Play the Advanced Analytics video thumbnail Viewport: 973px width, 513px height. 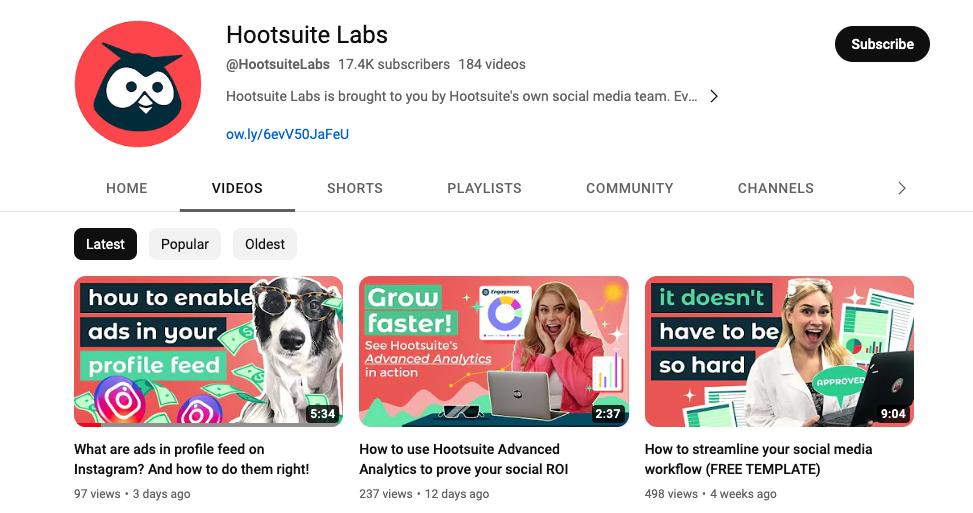(x=493, y=351)
